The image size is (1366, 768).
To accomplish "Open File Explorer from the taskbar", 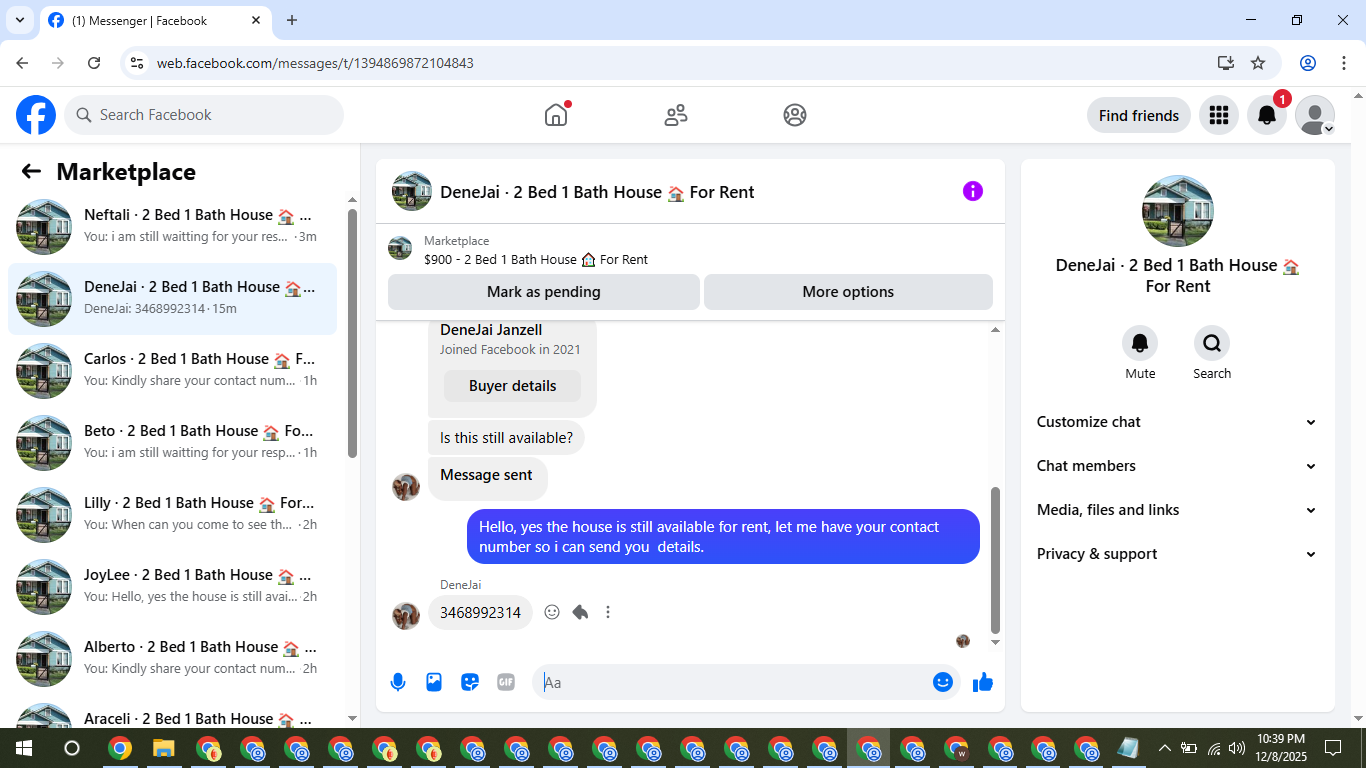I will coord(163,748).
